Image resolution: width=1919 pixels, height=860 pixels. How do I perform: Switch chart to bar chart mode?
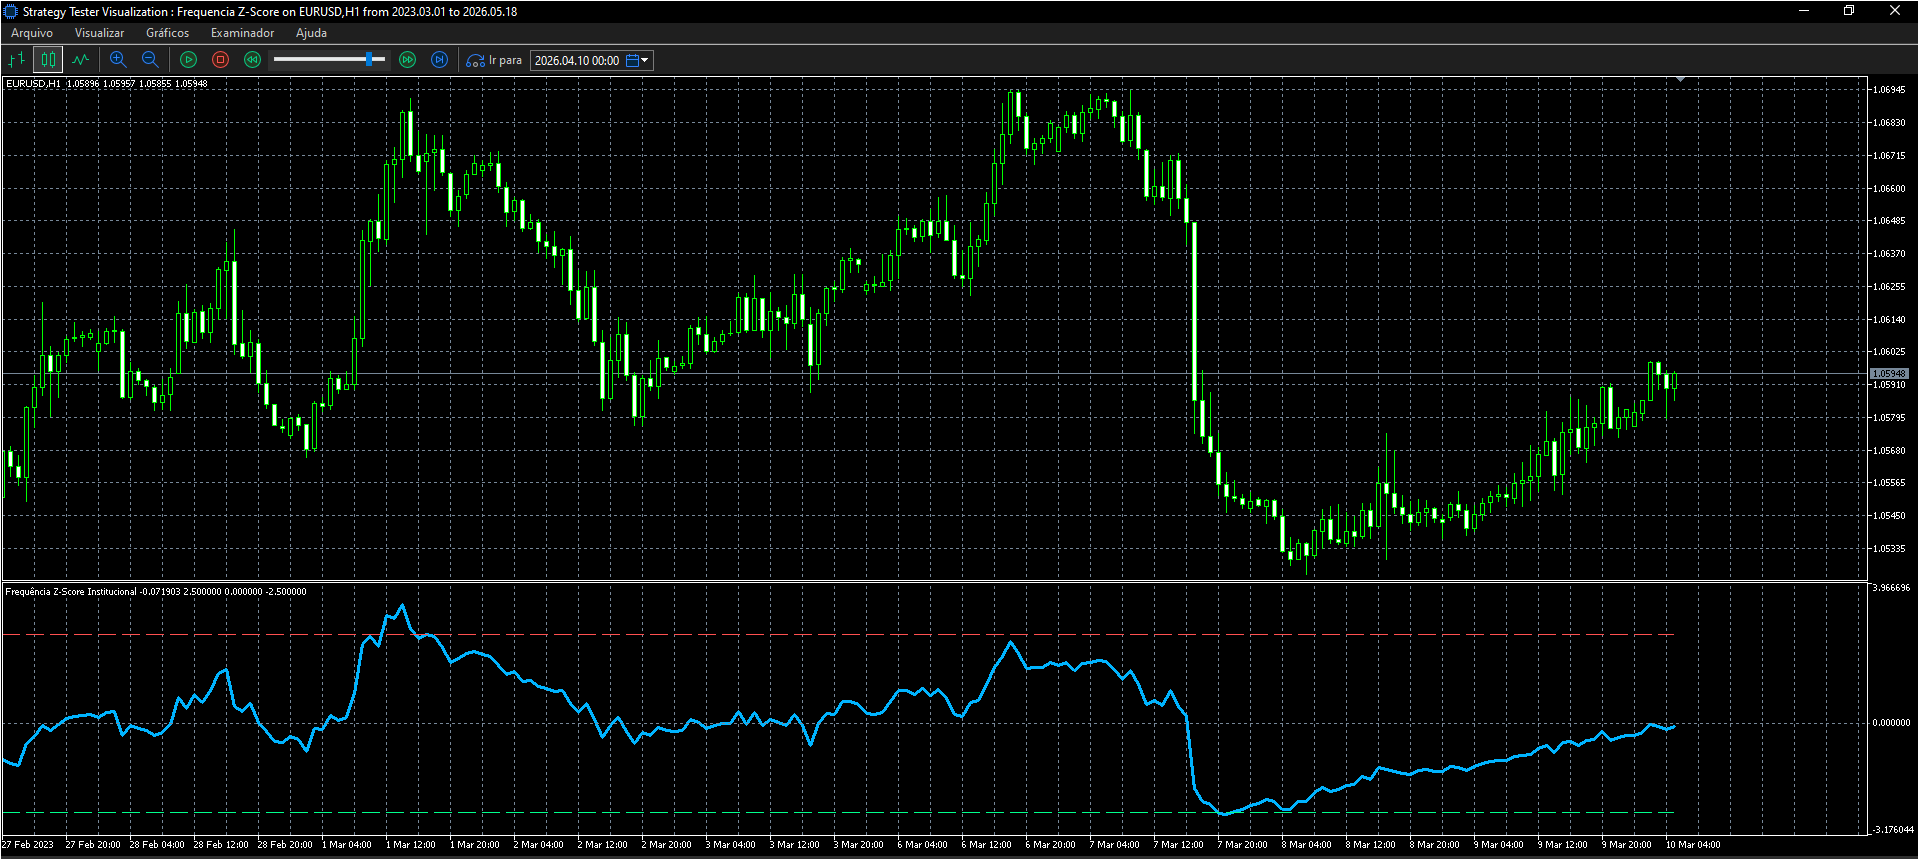[x=17, y=60]
